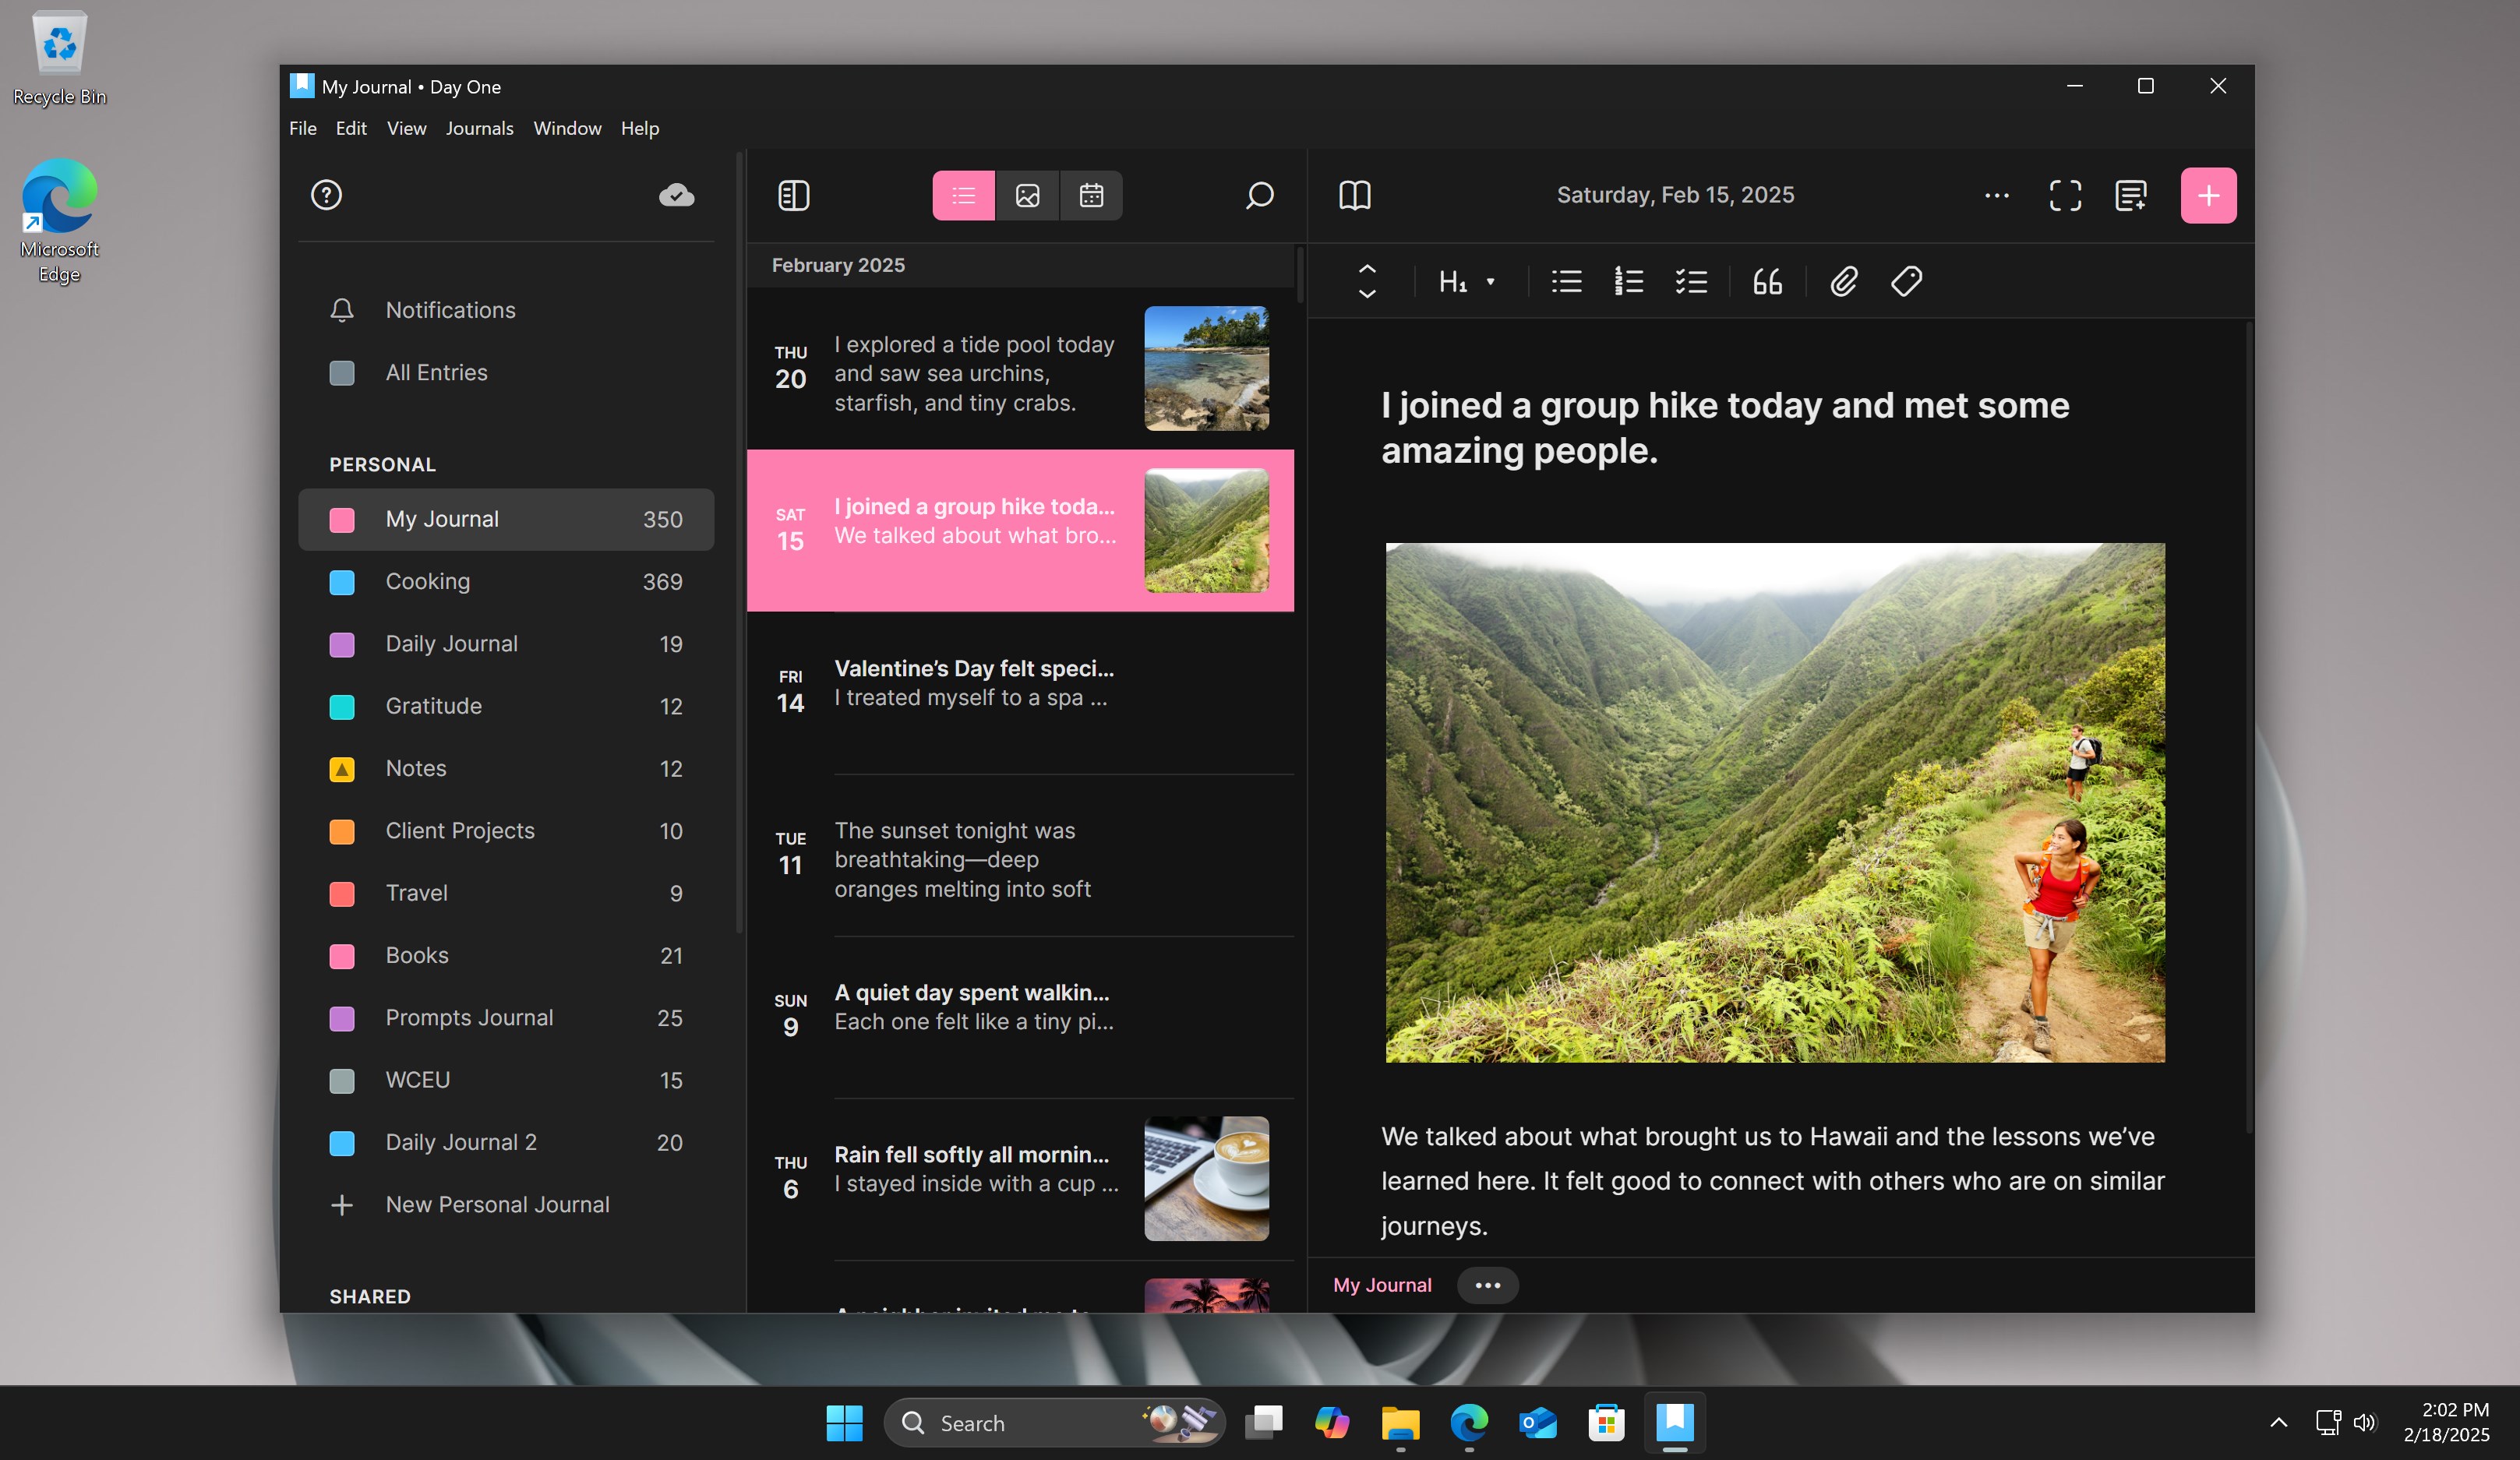The width and height of the screenshot is (2520, 1460).
Task: Click the pink My Journal color swatch
Action: click(x=343, y=519)
